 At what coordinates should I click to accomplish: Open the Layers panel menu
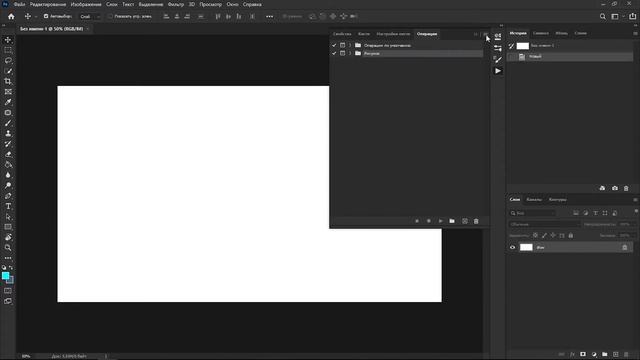coord(635,200)
